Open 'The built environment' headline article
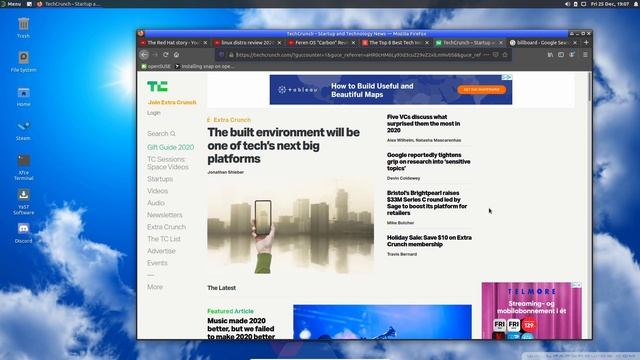The height and width of the screenshot is (360, 640). [284, 145]
